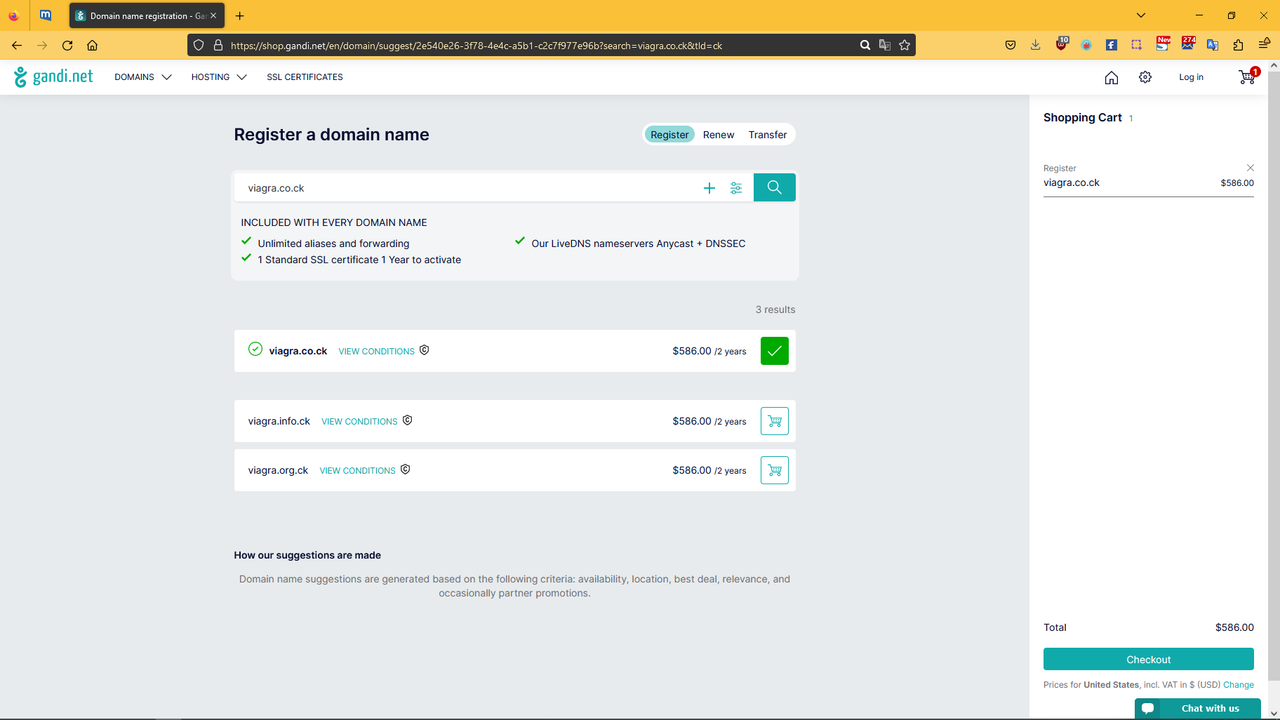Click the translator extension icon in toolbar
Image resolution: width=1280 pixels, height=720 pixels.
click(1213, 45)
